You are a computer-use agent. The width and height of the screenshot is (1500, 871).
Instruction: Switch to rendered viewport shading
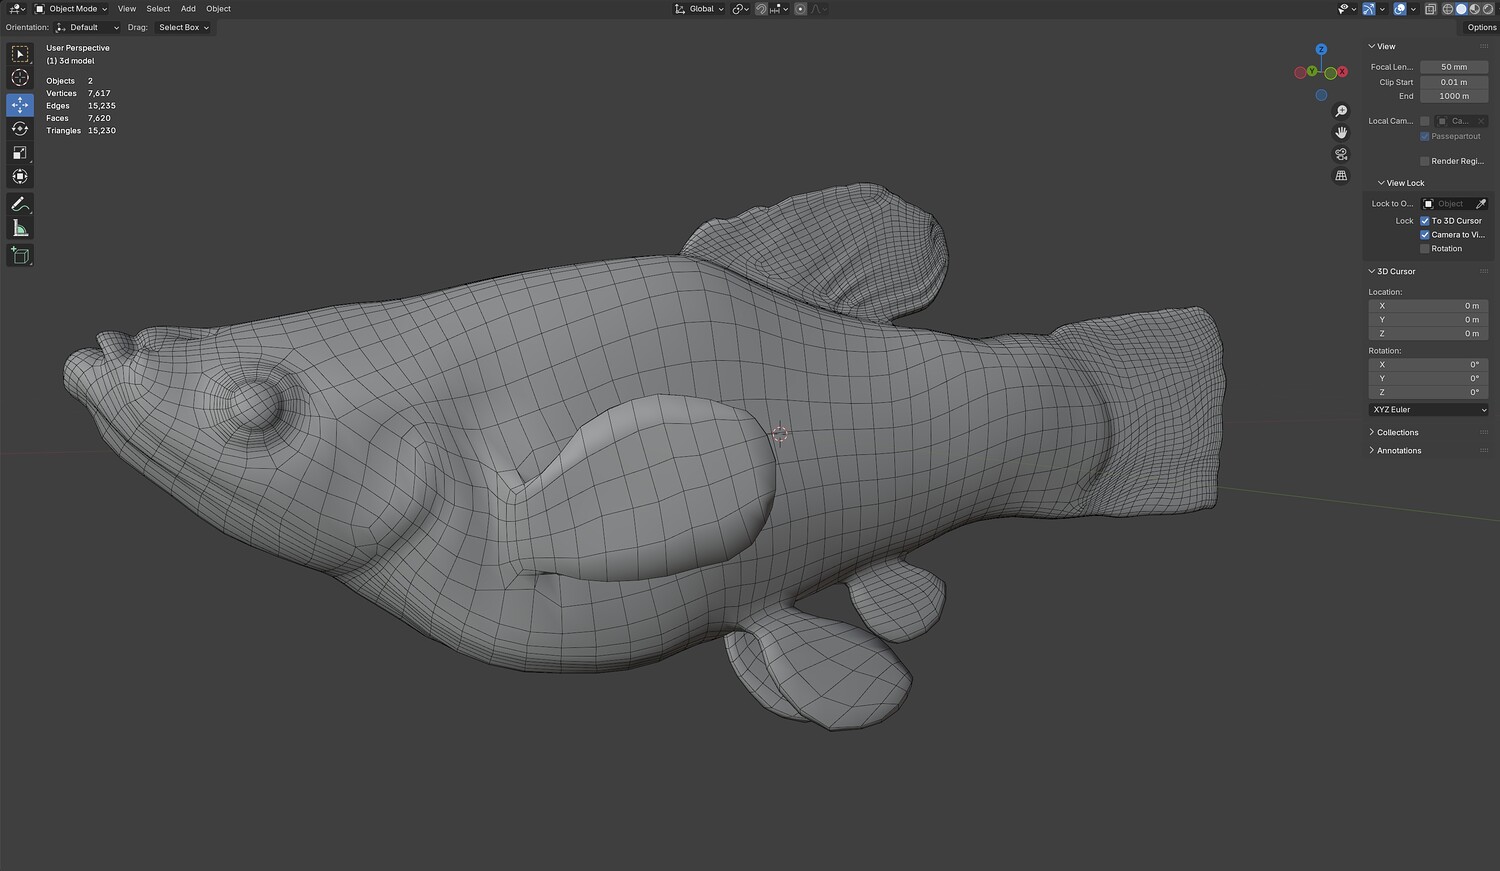[1487, 9]
